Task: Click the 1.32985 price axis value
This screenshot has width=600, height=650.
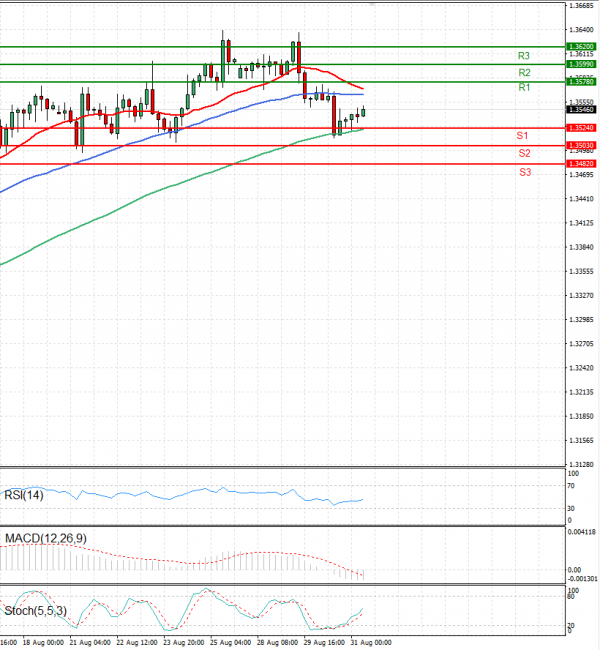Action: [x=582, y=320]
